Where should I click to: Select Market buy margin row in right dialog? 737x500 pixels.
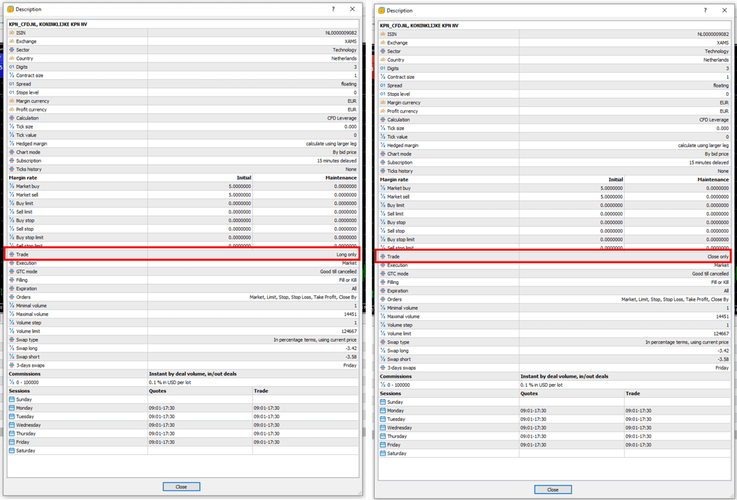tap(553, 188)
